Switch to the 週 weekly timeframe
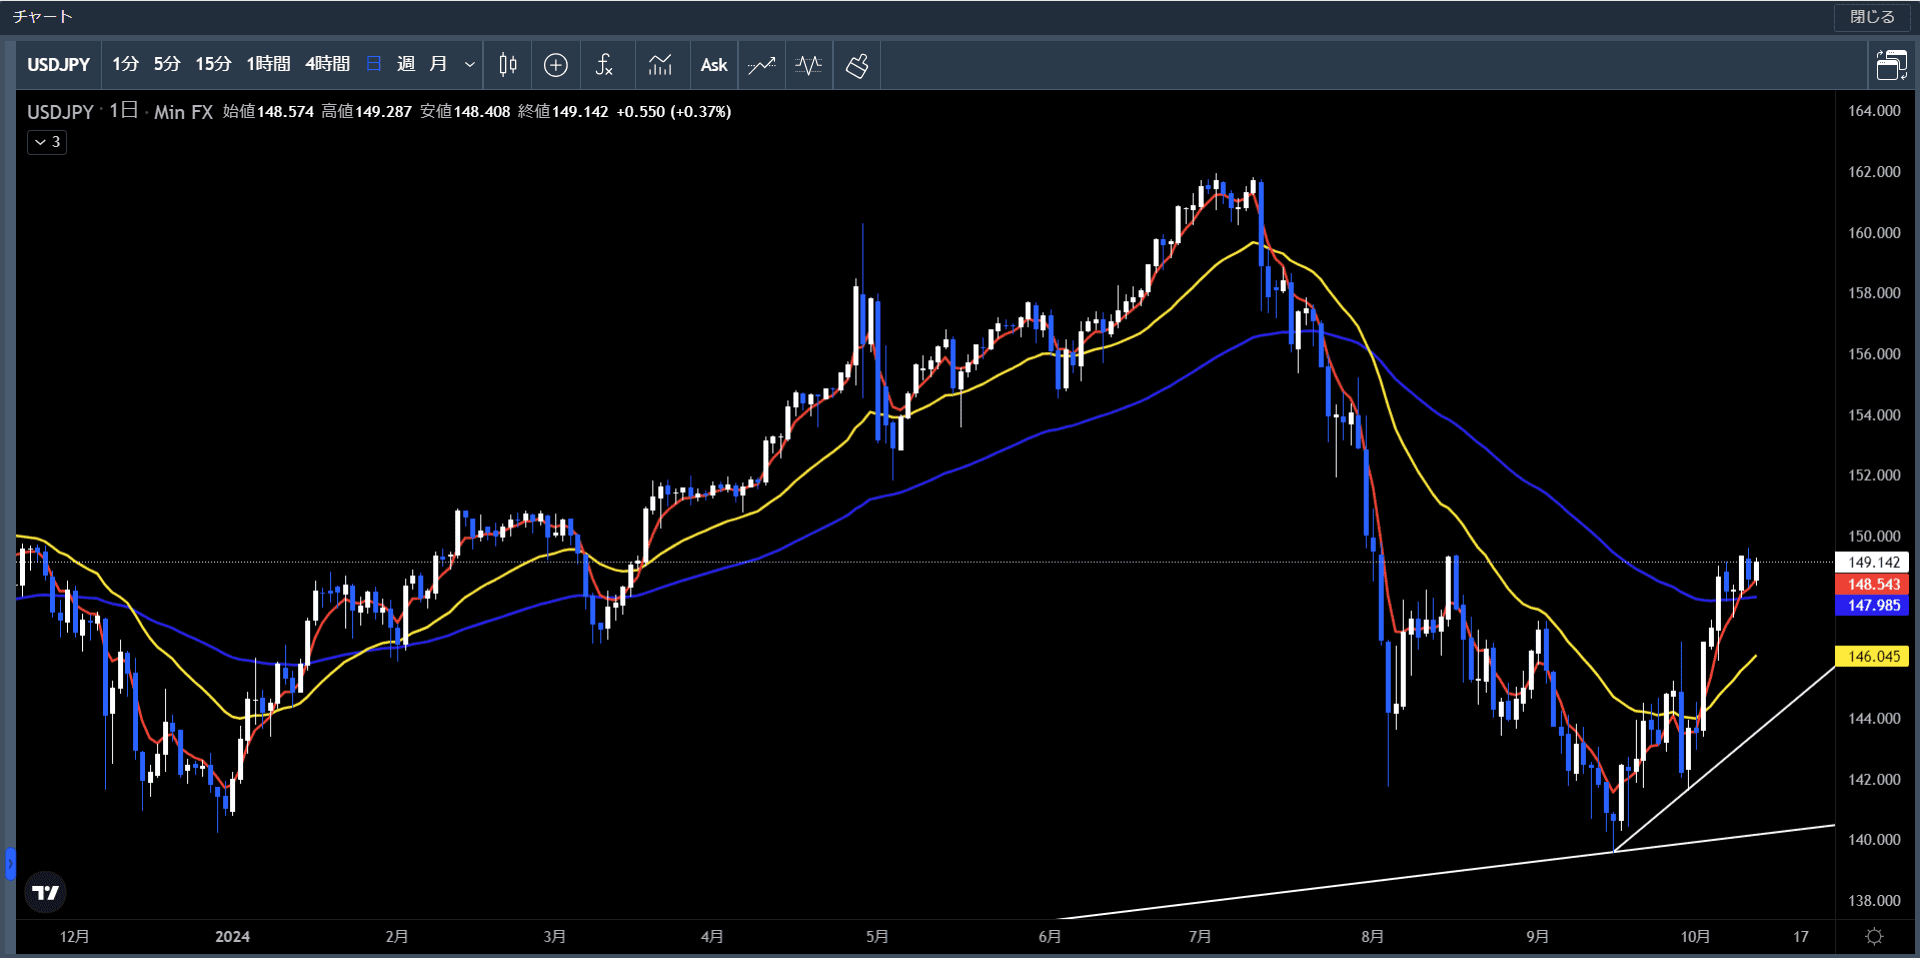1920x958 pixels. click(406, 65)
